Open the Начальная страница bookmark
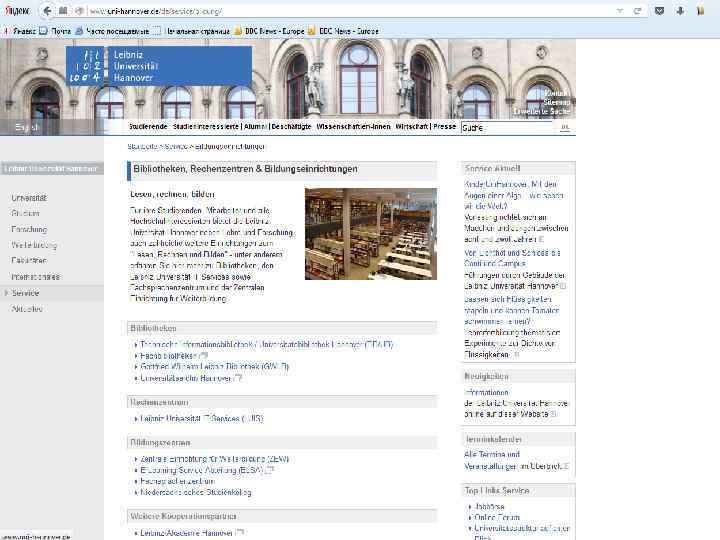This screenshot has width=720, height=540. [x=191, y=31]
